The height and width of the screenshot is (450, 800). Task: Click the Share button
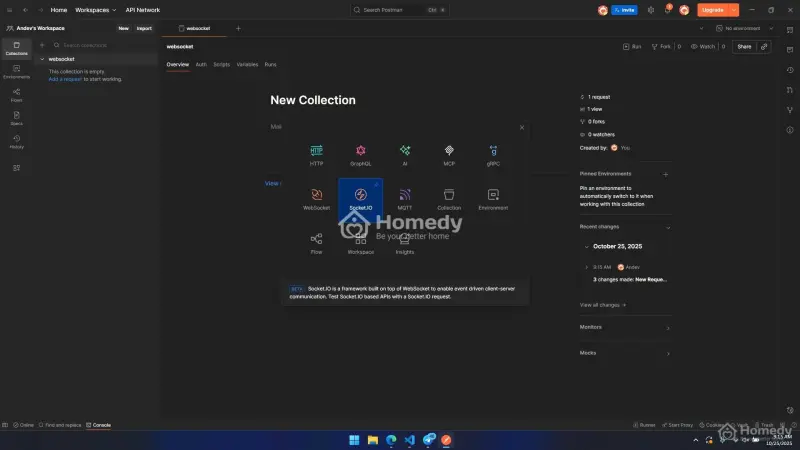tap(744, 46)
